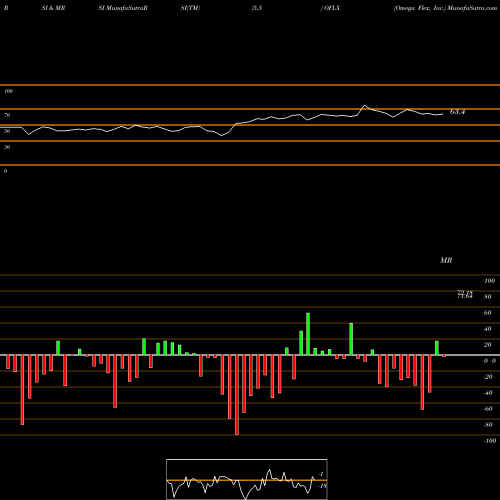This screenshot has width=500, height=500.
Task: Click the 50 level label on the RSI axis
Action: click(7, 131)
